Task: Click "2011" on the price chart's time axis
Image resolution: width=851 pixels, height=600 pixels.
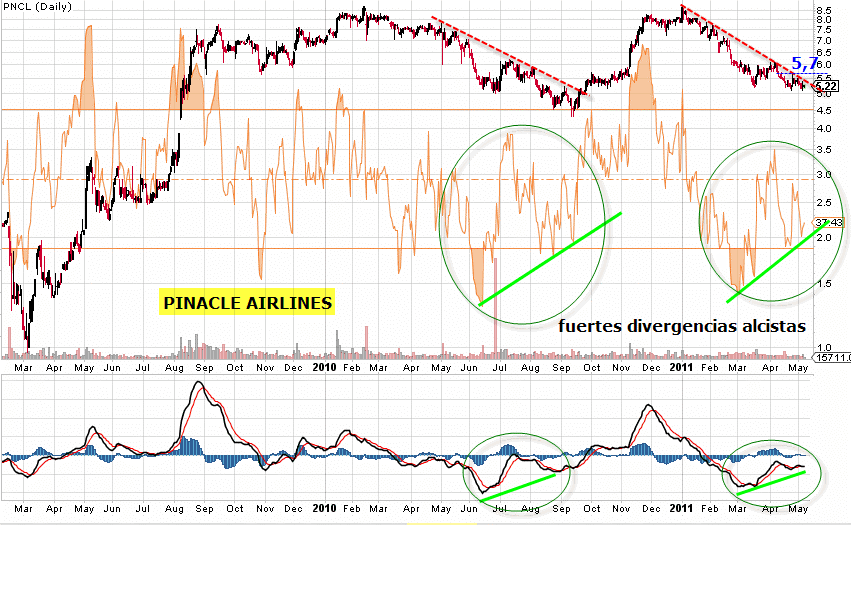Action: coord(681,367)
